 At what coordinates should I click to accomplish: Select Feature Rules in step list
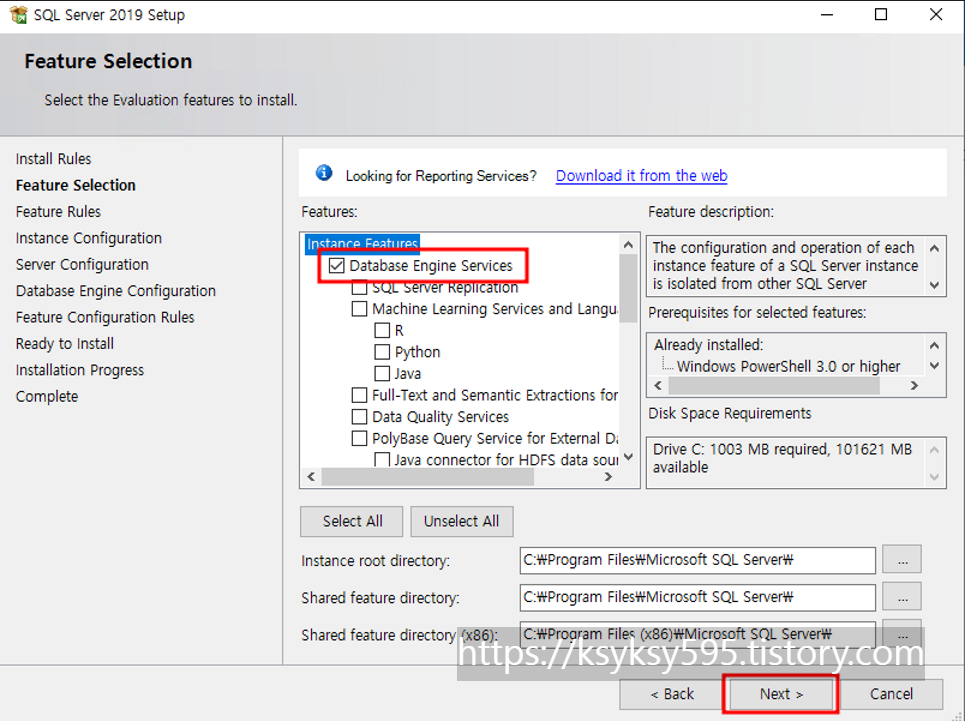point(58,212)
